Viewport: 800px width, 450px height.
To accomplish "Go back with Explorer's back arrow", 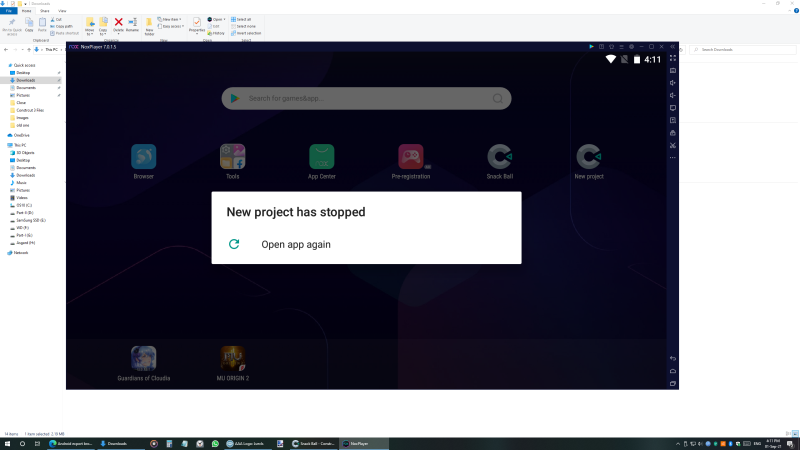I will point(6,49).
